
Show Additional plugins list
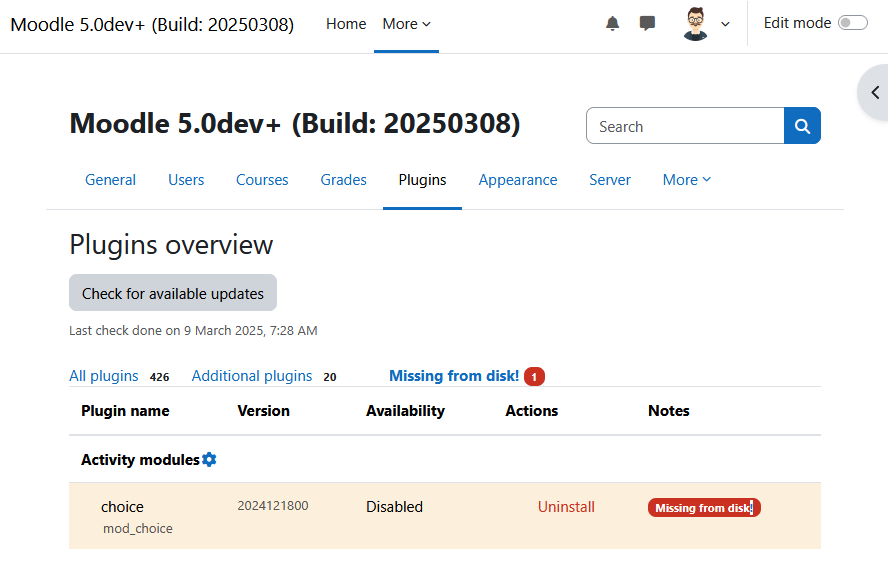click(x=252, y=376)
